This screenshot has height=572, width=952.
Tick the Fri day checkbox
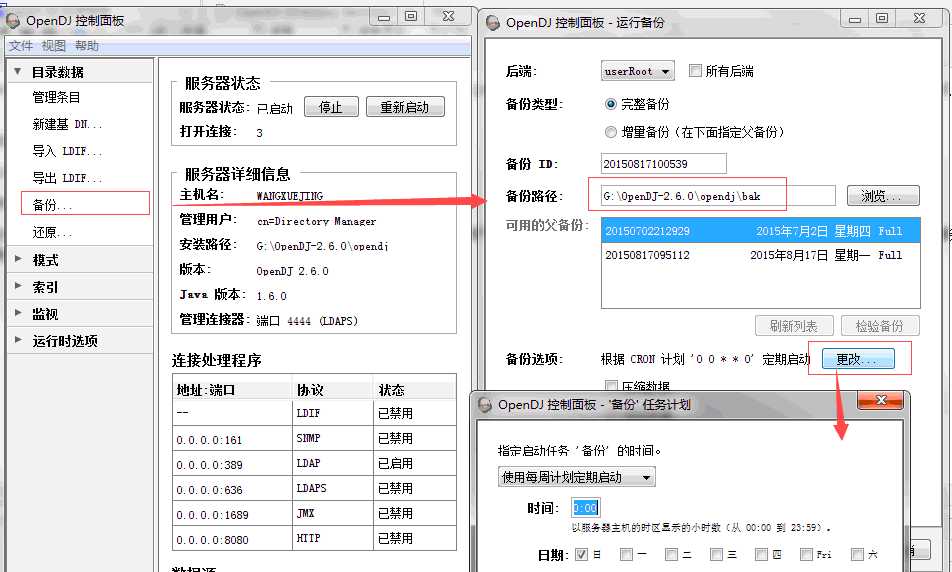806,554
